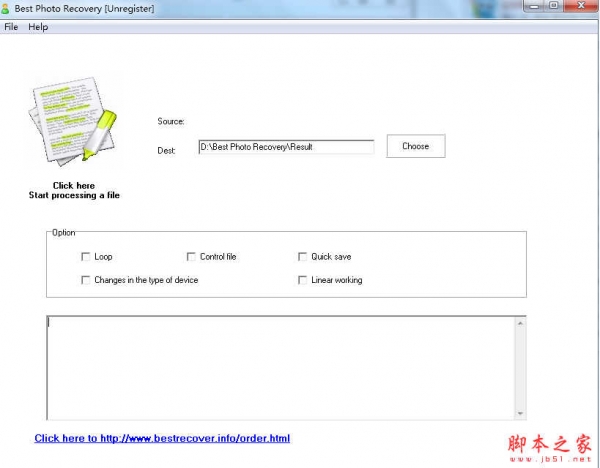
Task: Open the Help menu
Action: 38,27
